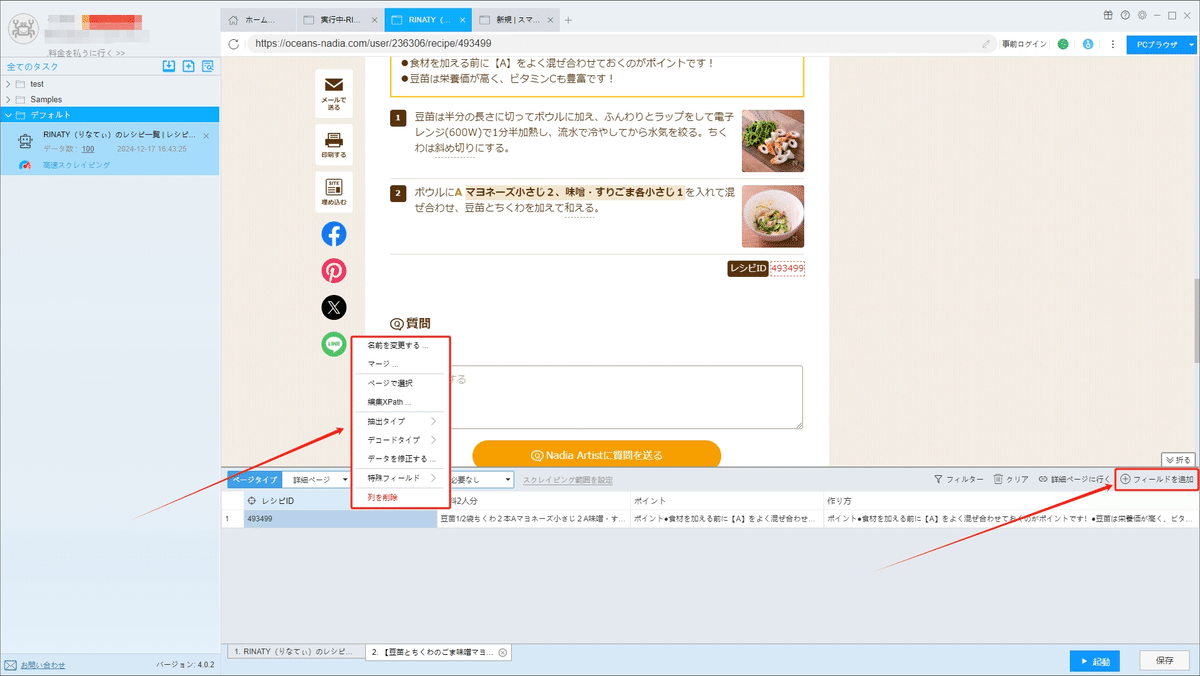Click the green round icon beside 事前ログイン
Viewport: 1200px width, 676px height.
[1063, 44]
